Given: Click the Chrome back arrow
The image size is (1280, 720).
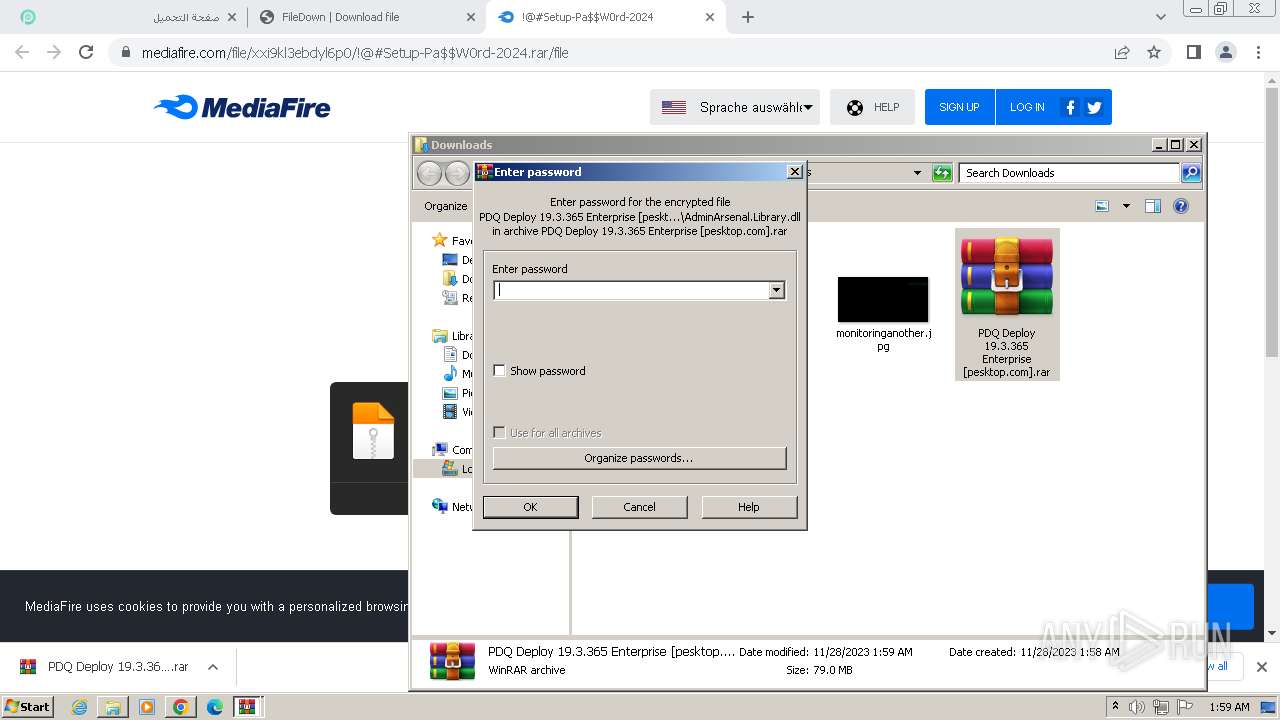Looking at the screenshot, I should (22, 52).
